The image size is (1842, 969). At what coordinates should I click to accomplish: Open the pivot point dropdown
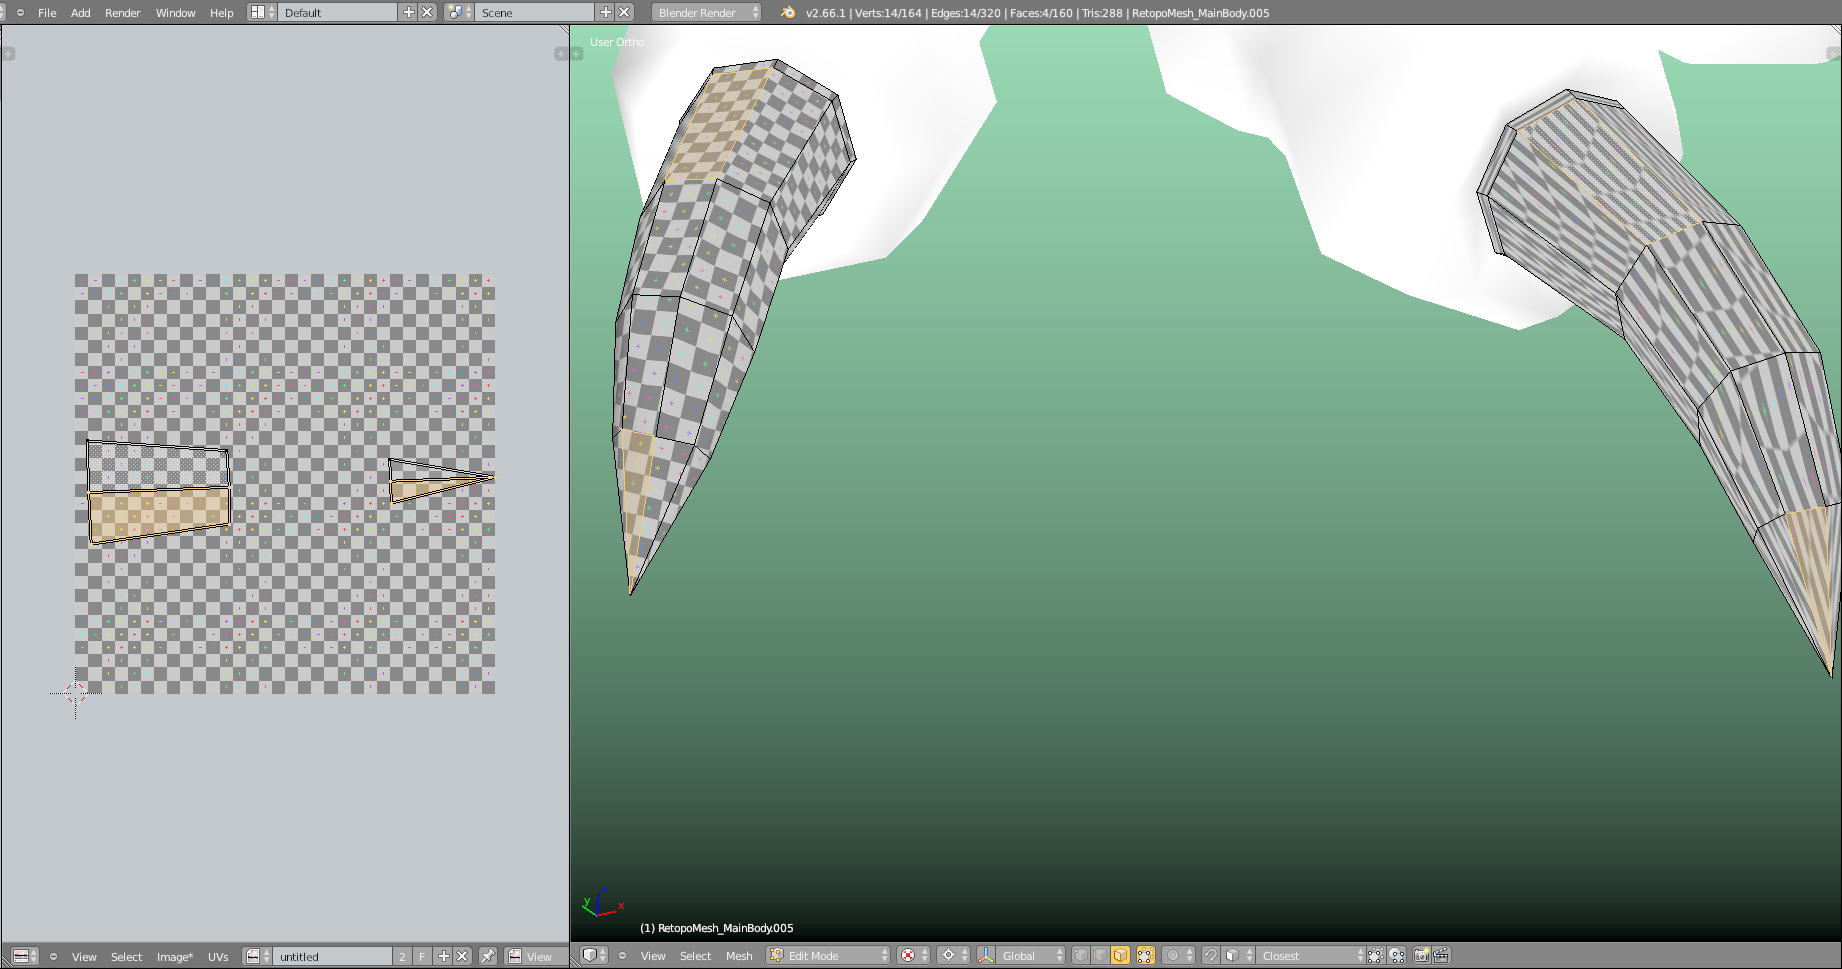pyautogui.click(x=952, y=955)
